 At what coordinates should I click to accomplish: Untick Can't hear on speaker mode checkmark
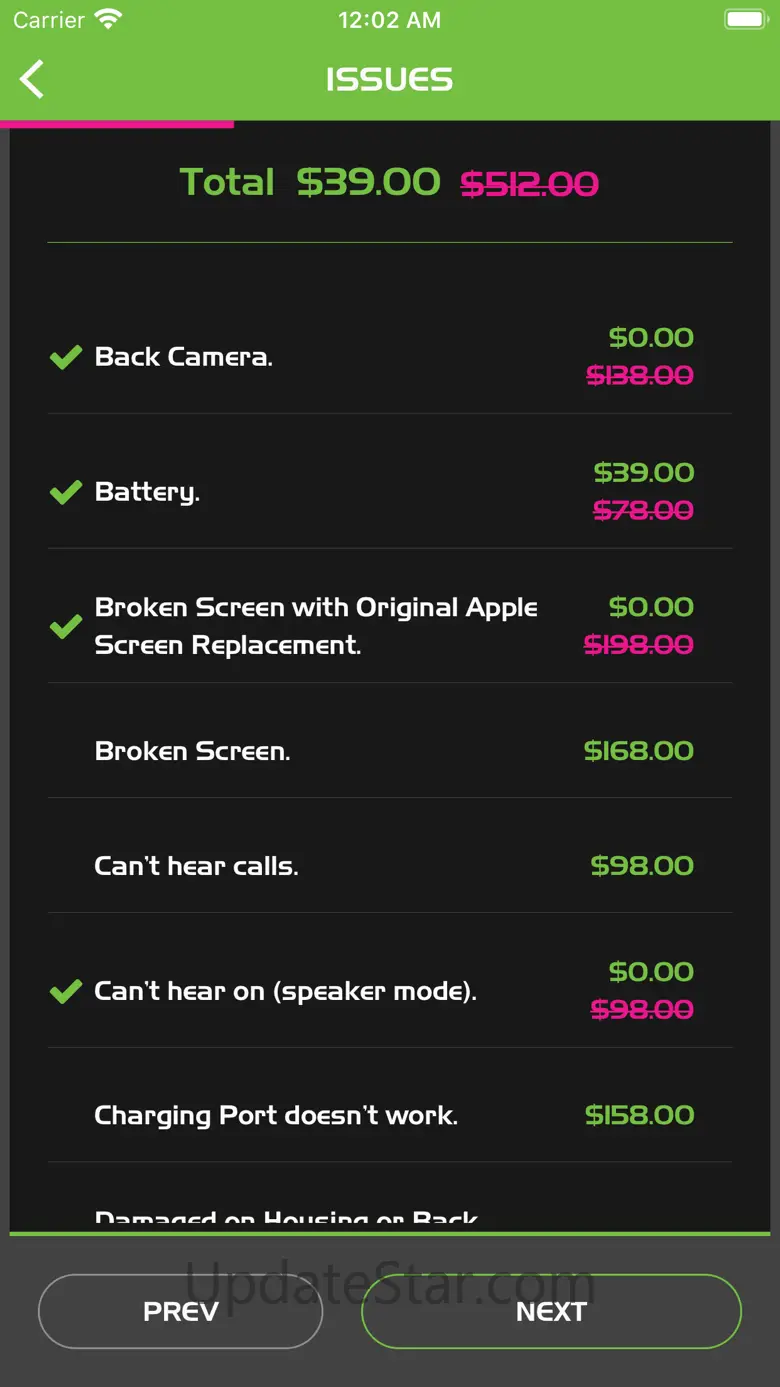[x=66, y=992]
